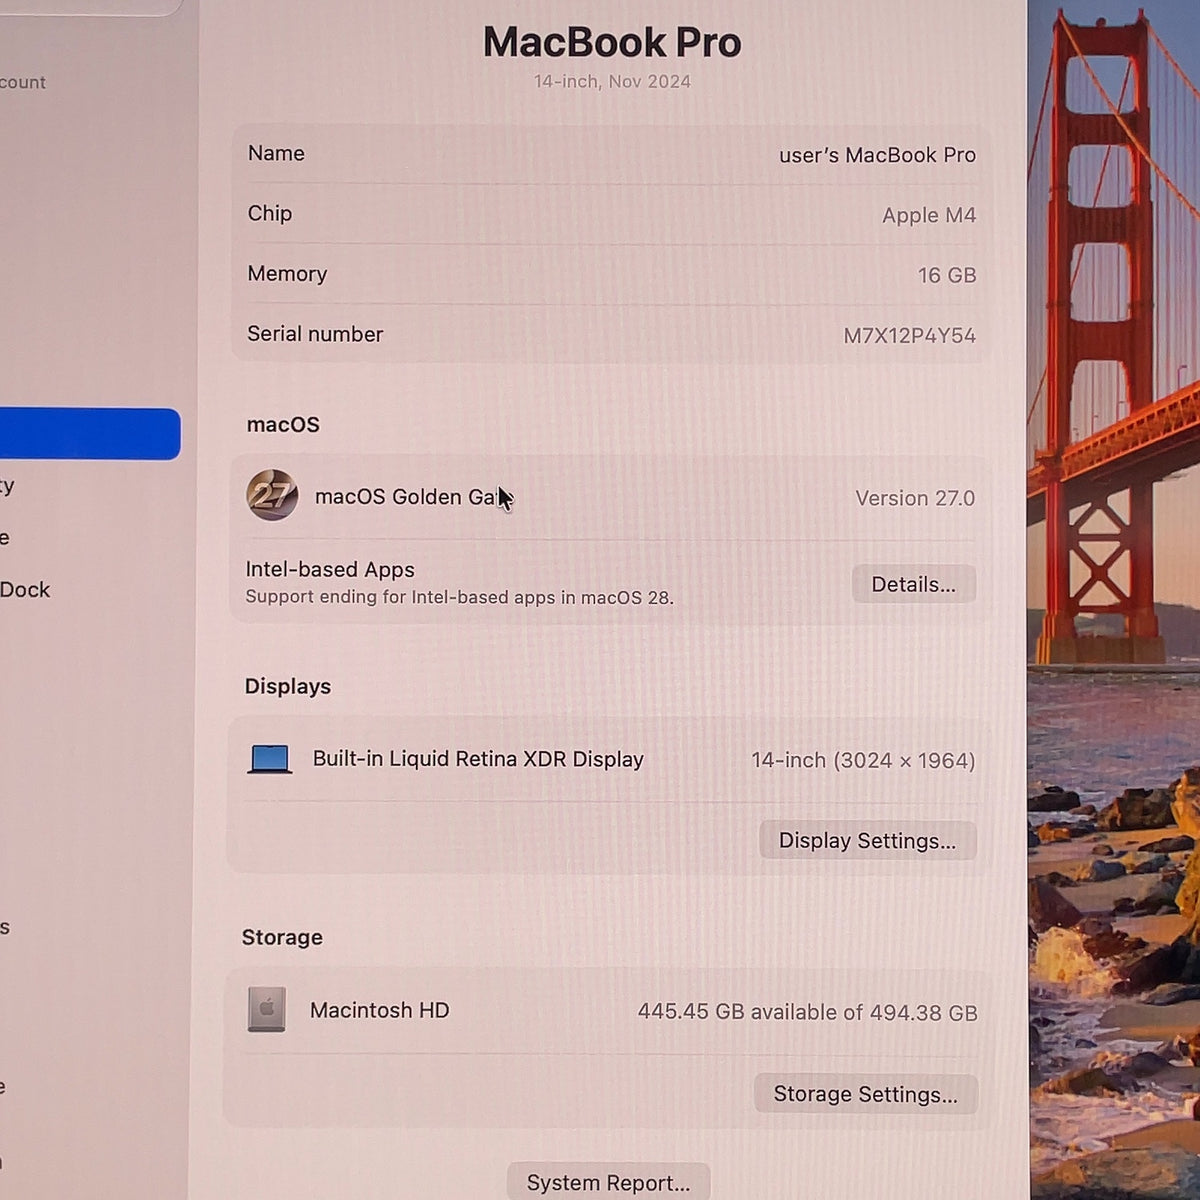
Task: Open the sidebar item ending in Dock
Action: pos(25,590)
